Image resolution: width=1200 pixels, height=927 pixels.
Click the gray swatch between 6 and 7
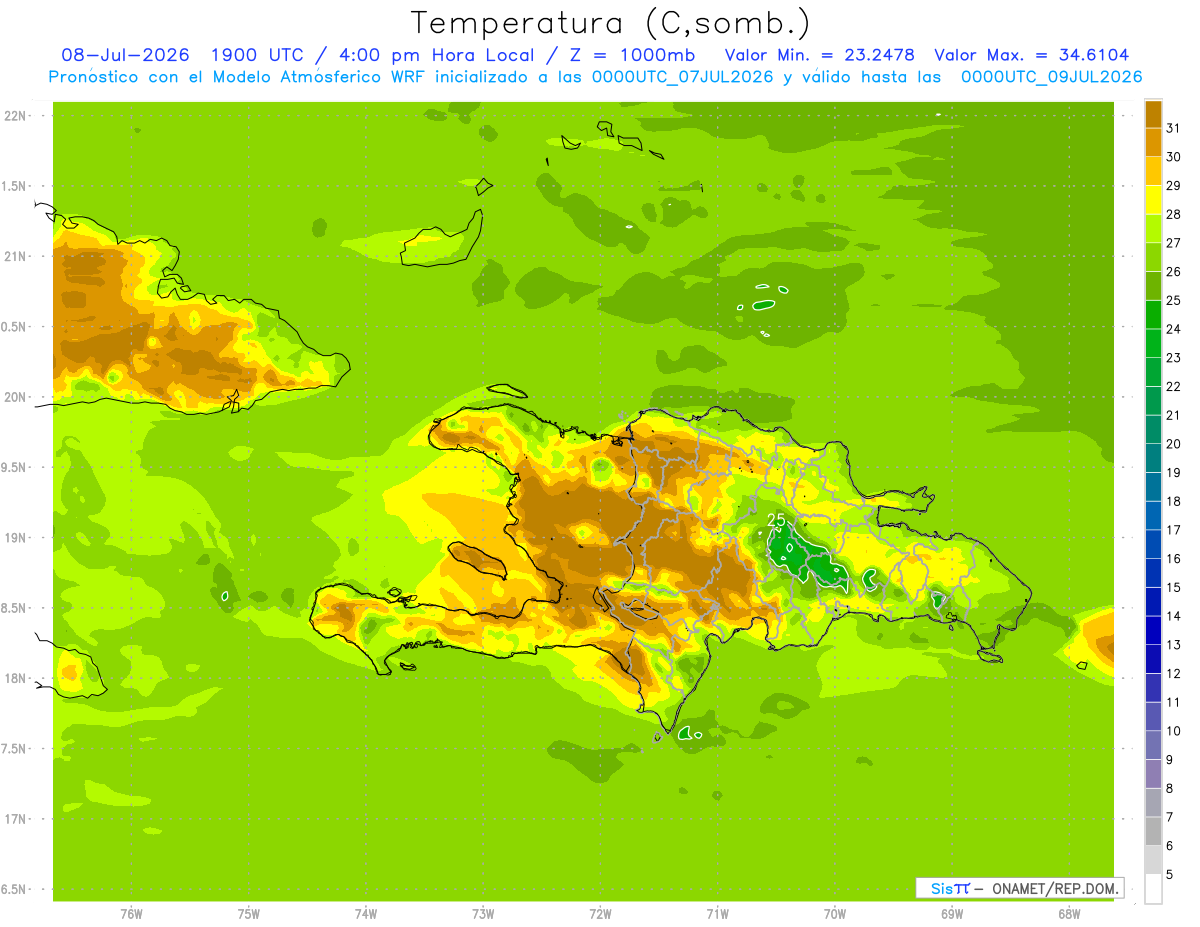[1153, 831]
